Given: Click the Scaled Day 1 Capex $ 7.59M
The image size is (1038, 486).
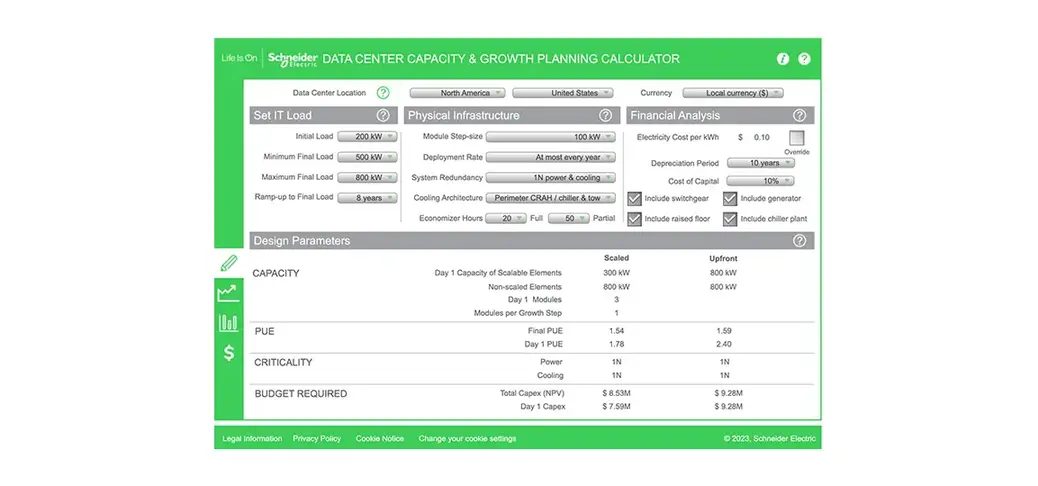Looking at the screenshot, I should (616, 407).
